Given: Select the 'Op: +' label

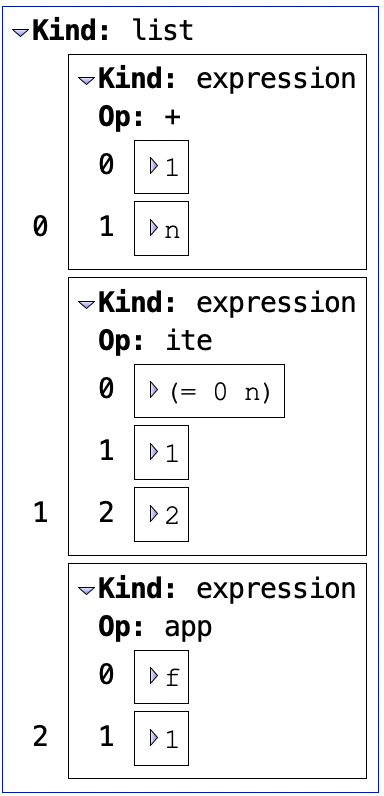Looking at the screenshot, I should pos(140,117).
